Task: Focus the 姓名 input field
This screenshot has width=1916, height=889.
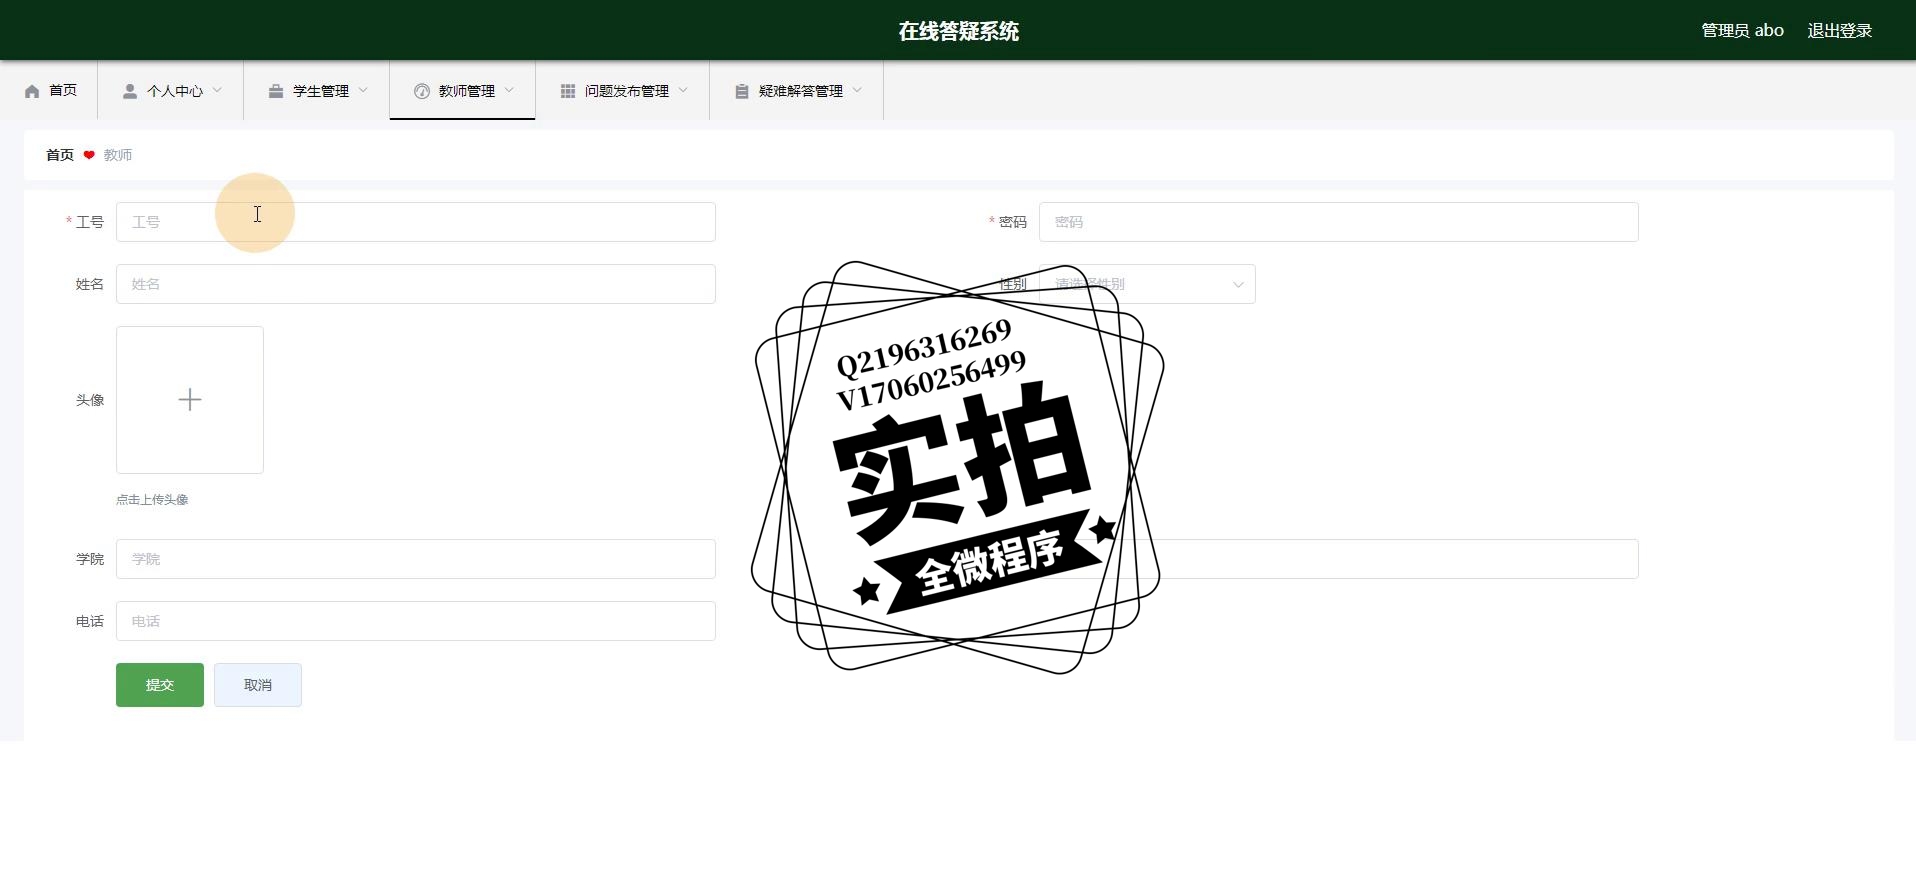Action: pyautogui.click(x=416, y=284)
